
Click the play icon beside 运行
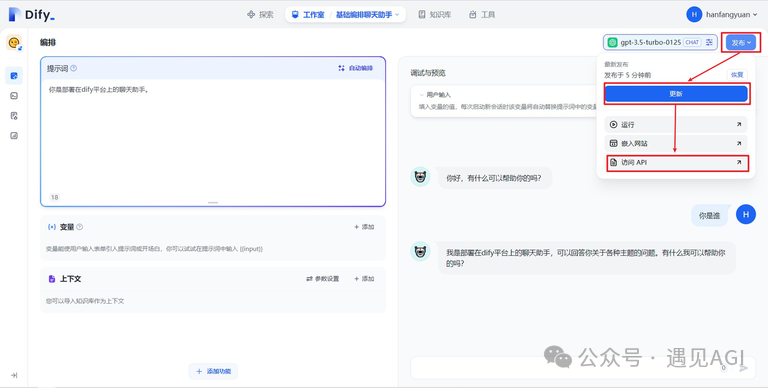click(x=613, y=124)
